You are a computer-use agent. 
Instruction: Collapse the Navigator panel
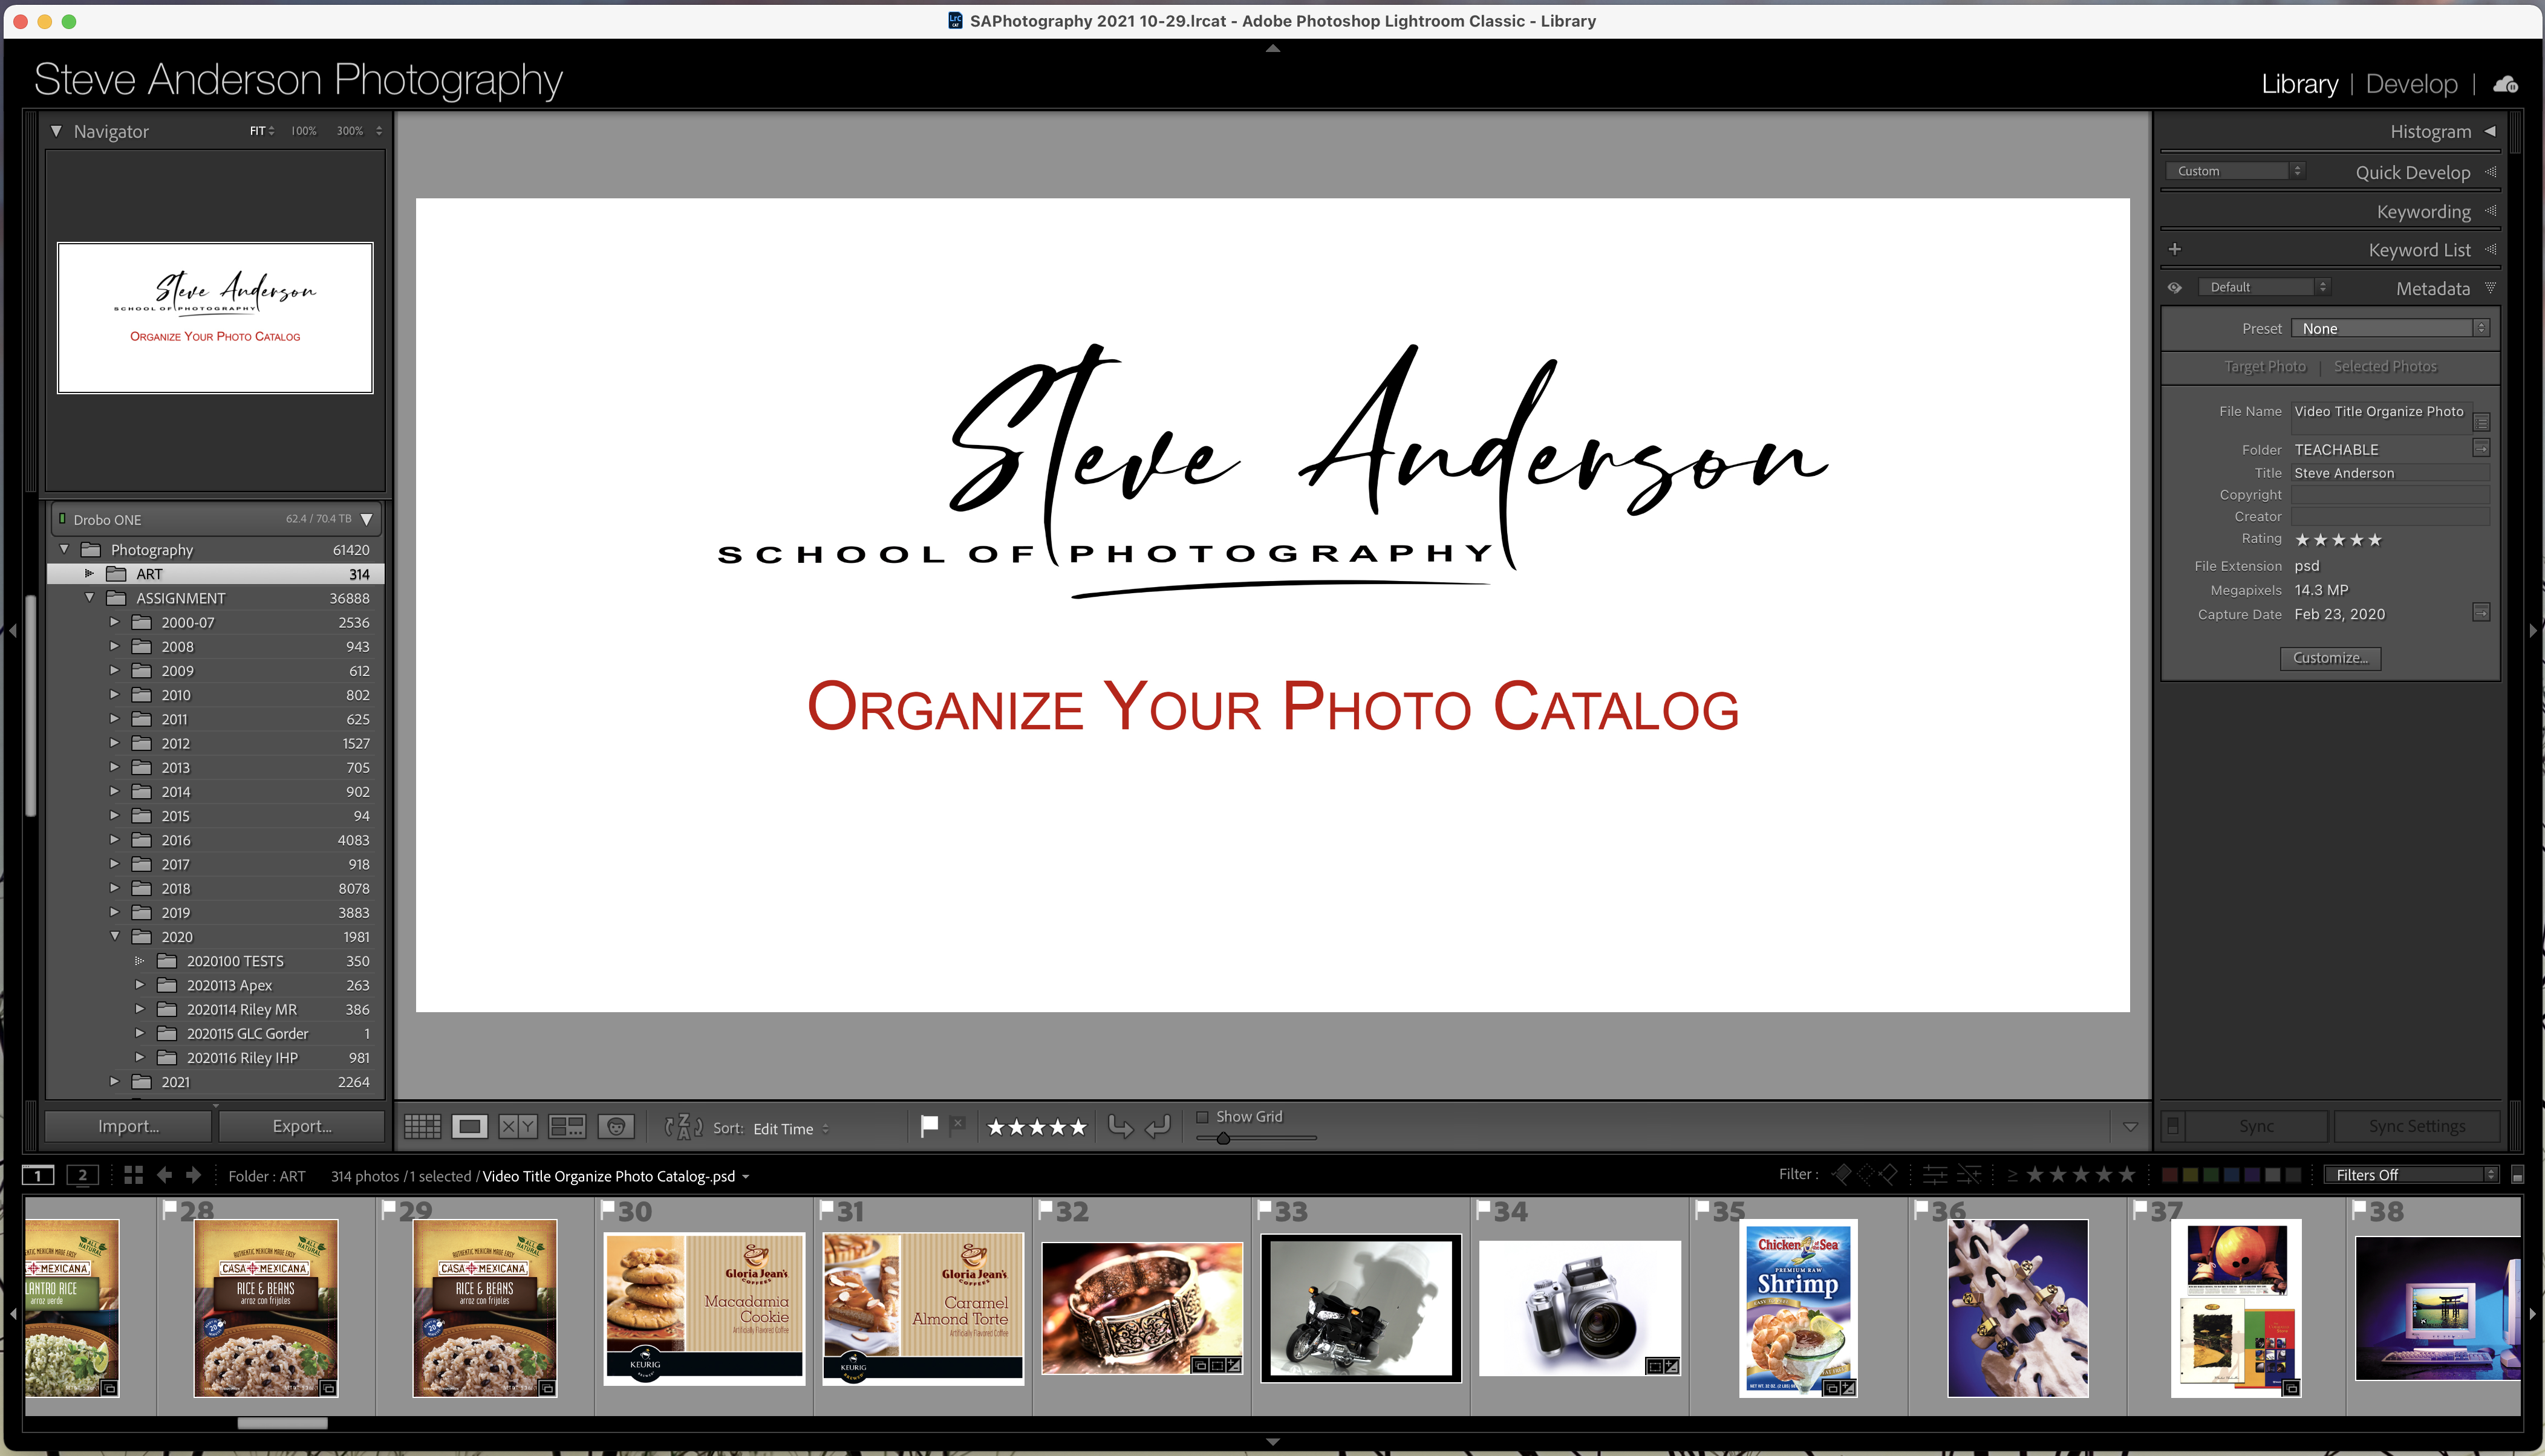[56, 131]
